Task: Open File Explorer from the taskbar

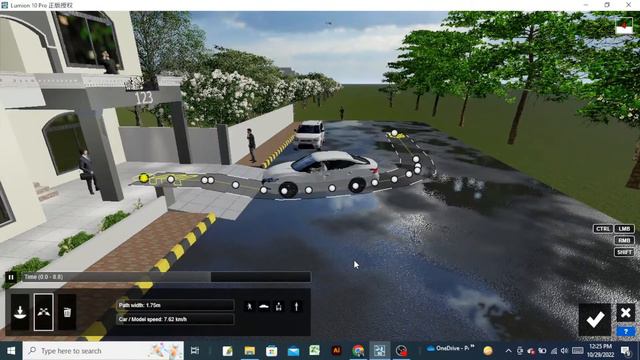Action: (x=250, y=351)
